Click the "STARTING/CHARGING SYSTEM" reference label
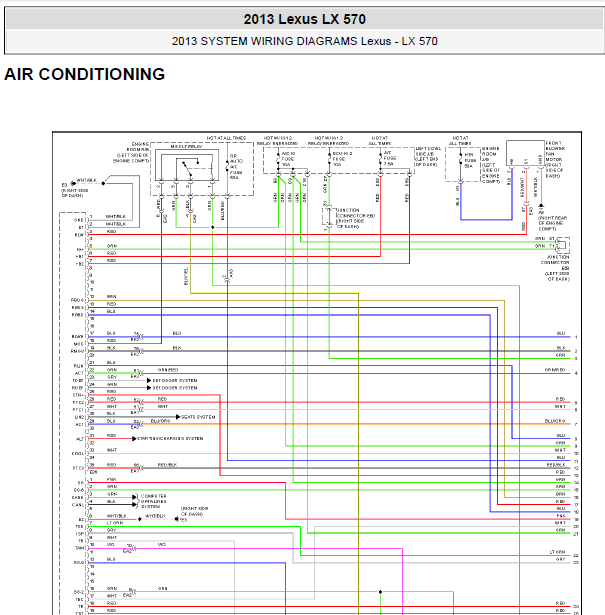This screenshot has width=605, height=615. (x=170, y=439)
